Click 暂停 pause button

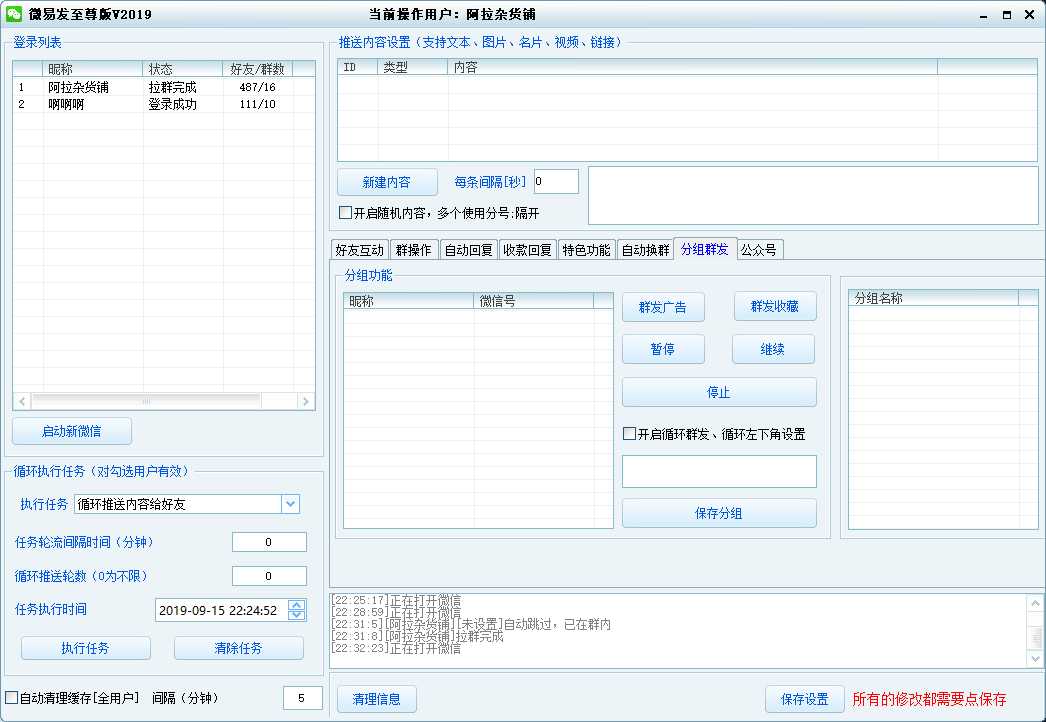pos(662,349)
